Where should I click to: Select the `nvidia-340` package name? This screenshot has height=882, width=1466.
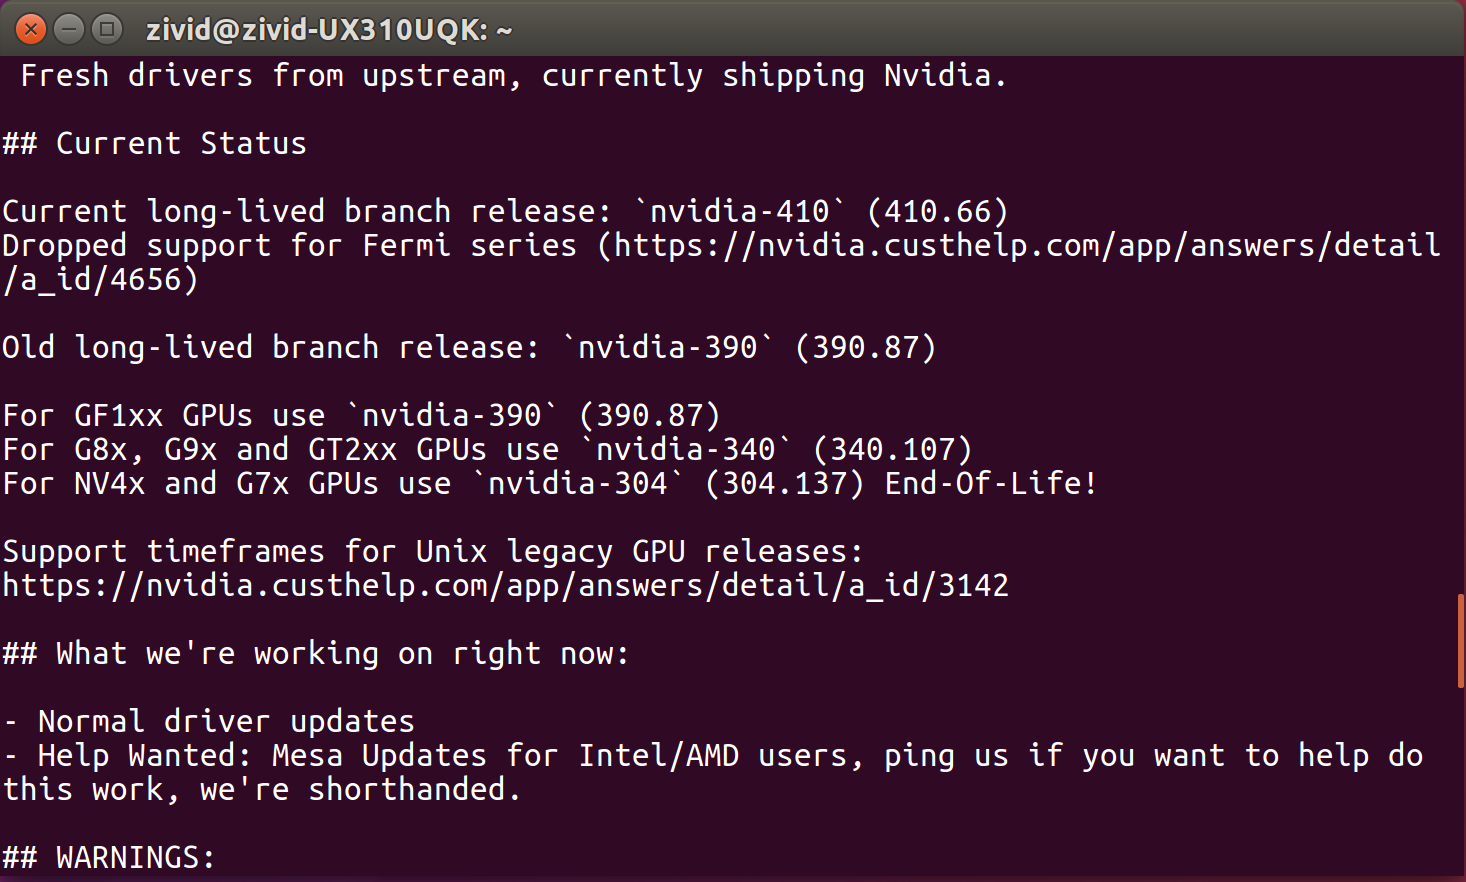686,450
